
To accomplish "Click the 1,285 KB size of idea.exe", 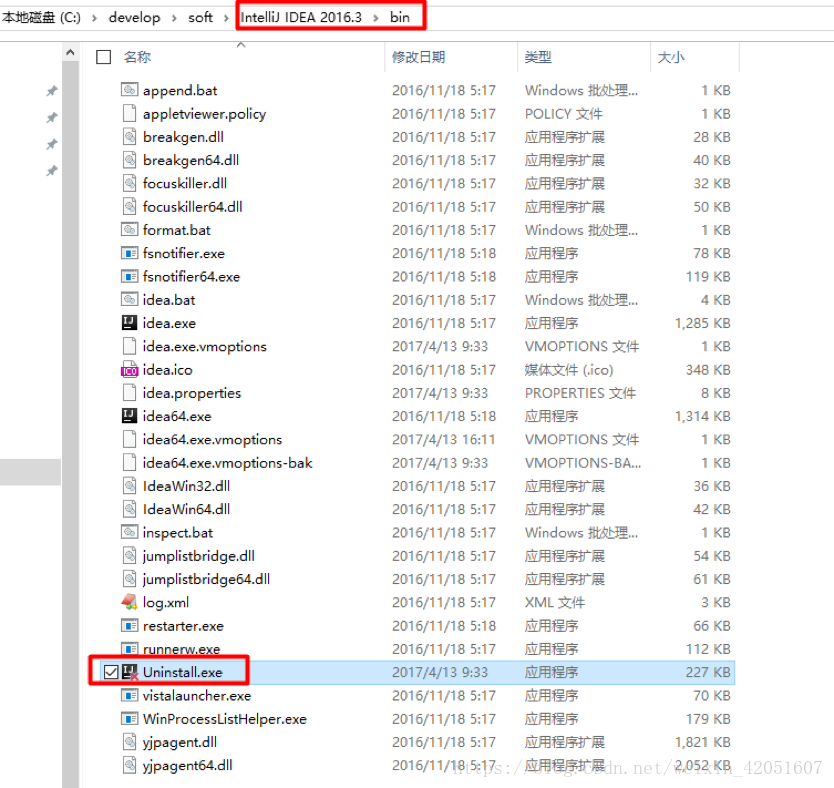I will 702,323.
